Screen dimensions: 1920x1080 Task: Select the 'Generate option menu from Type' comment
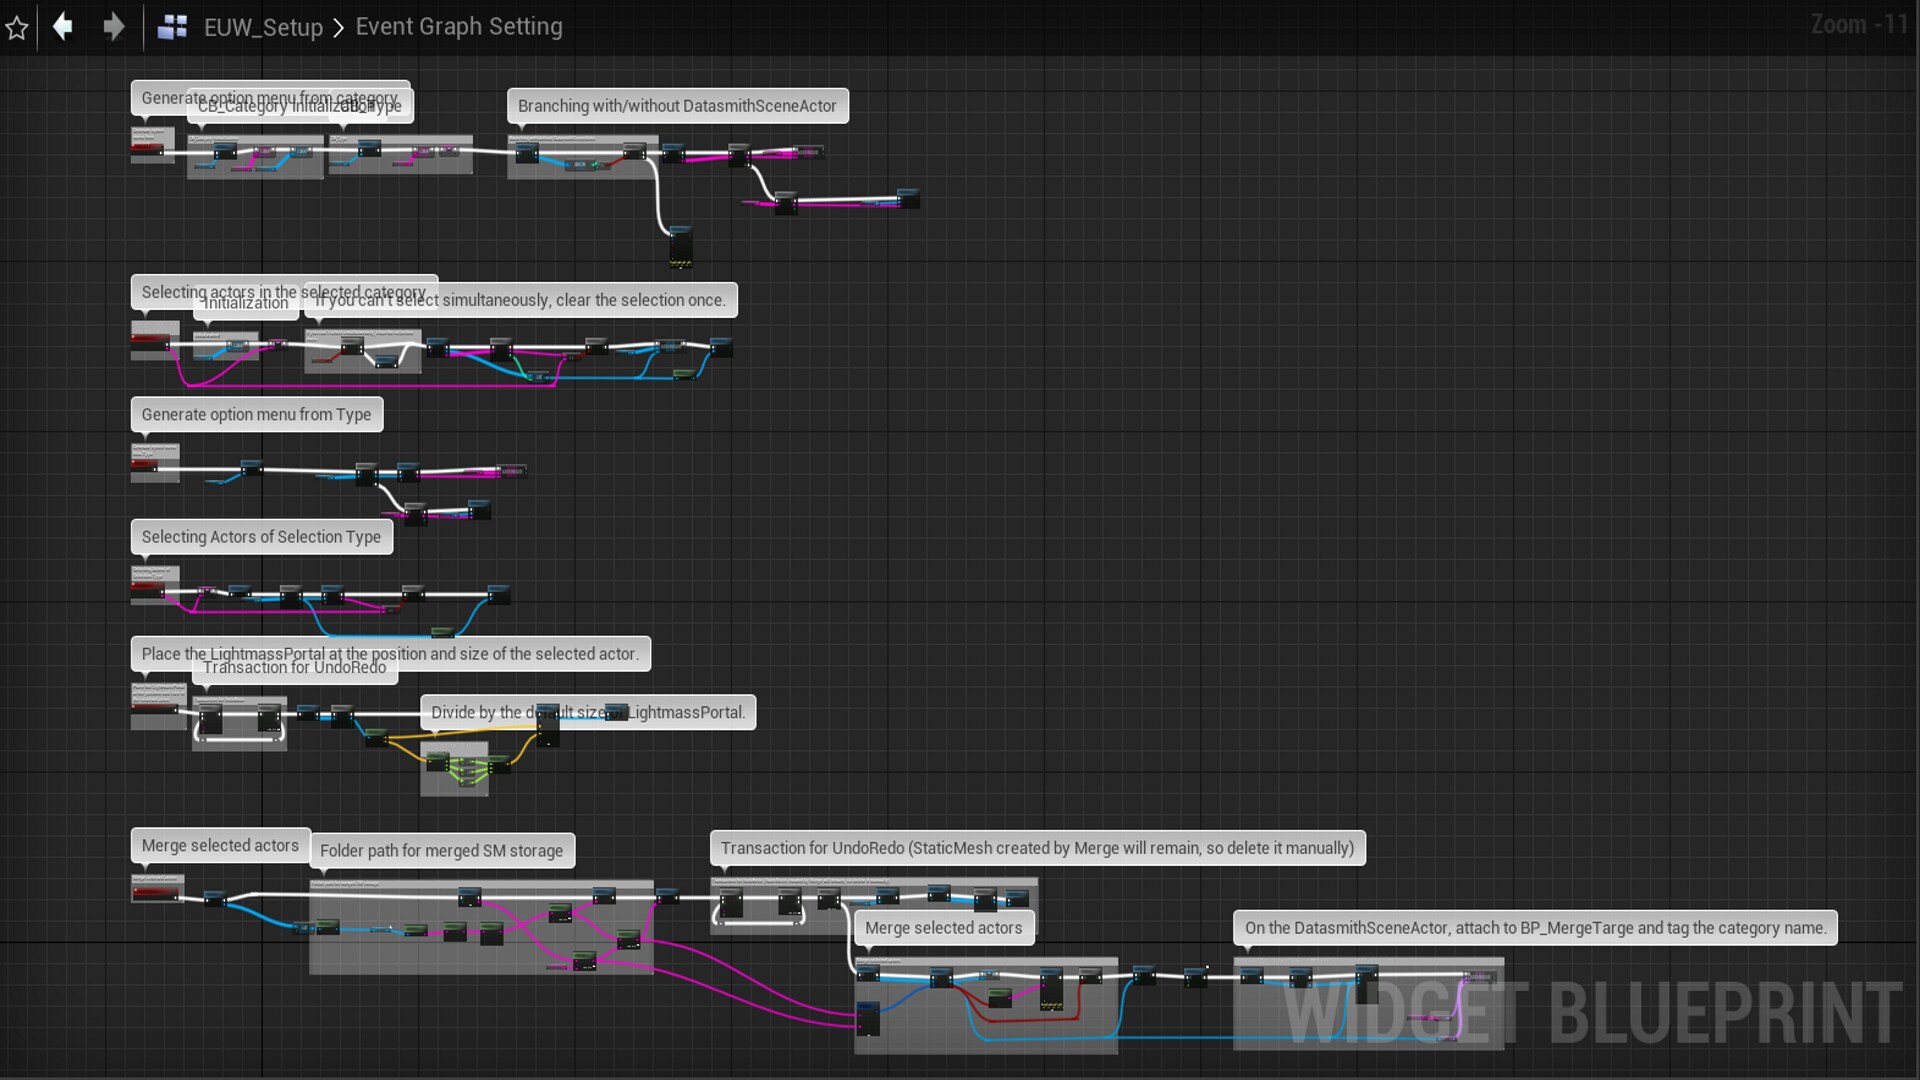[x=256, y=414]
